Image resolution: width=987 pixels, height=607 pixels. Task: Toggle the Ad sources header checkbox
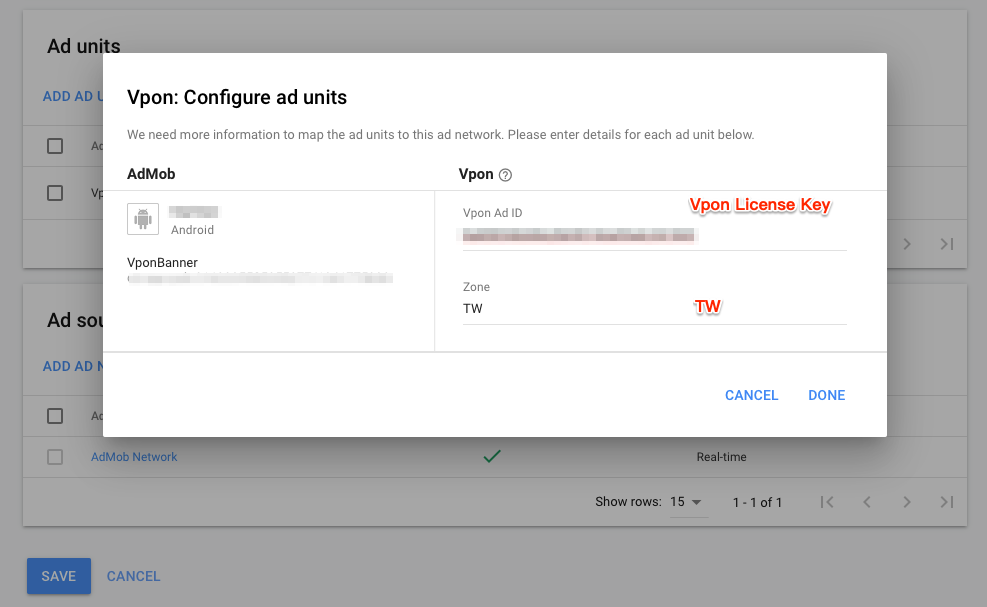55,416
